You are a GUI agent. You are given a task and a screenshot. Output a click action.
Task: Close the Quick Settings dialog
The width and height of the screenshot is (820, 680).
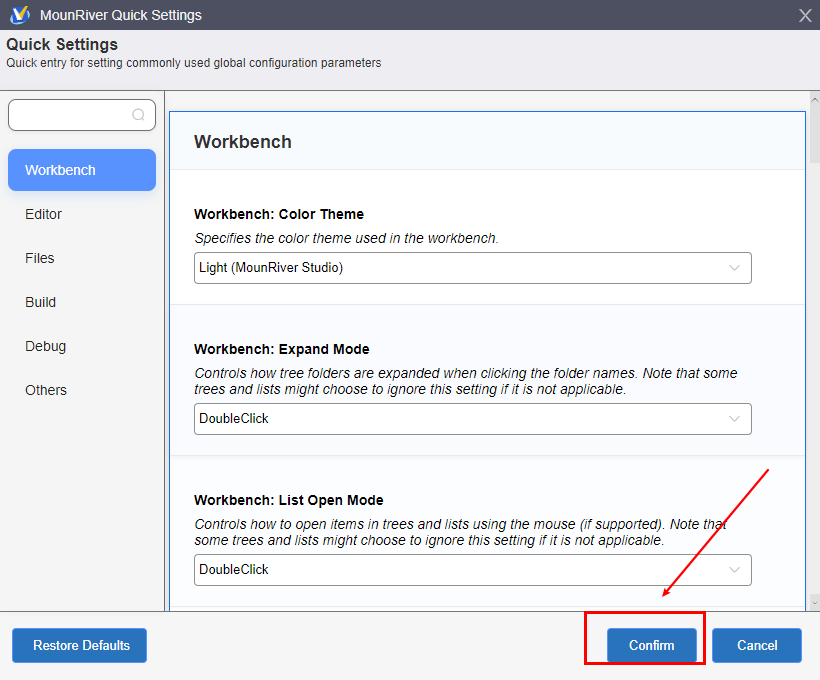click(x=805, y=15)
